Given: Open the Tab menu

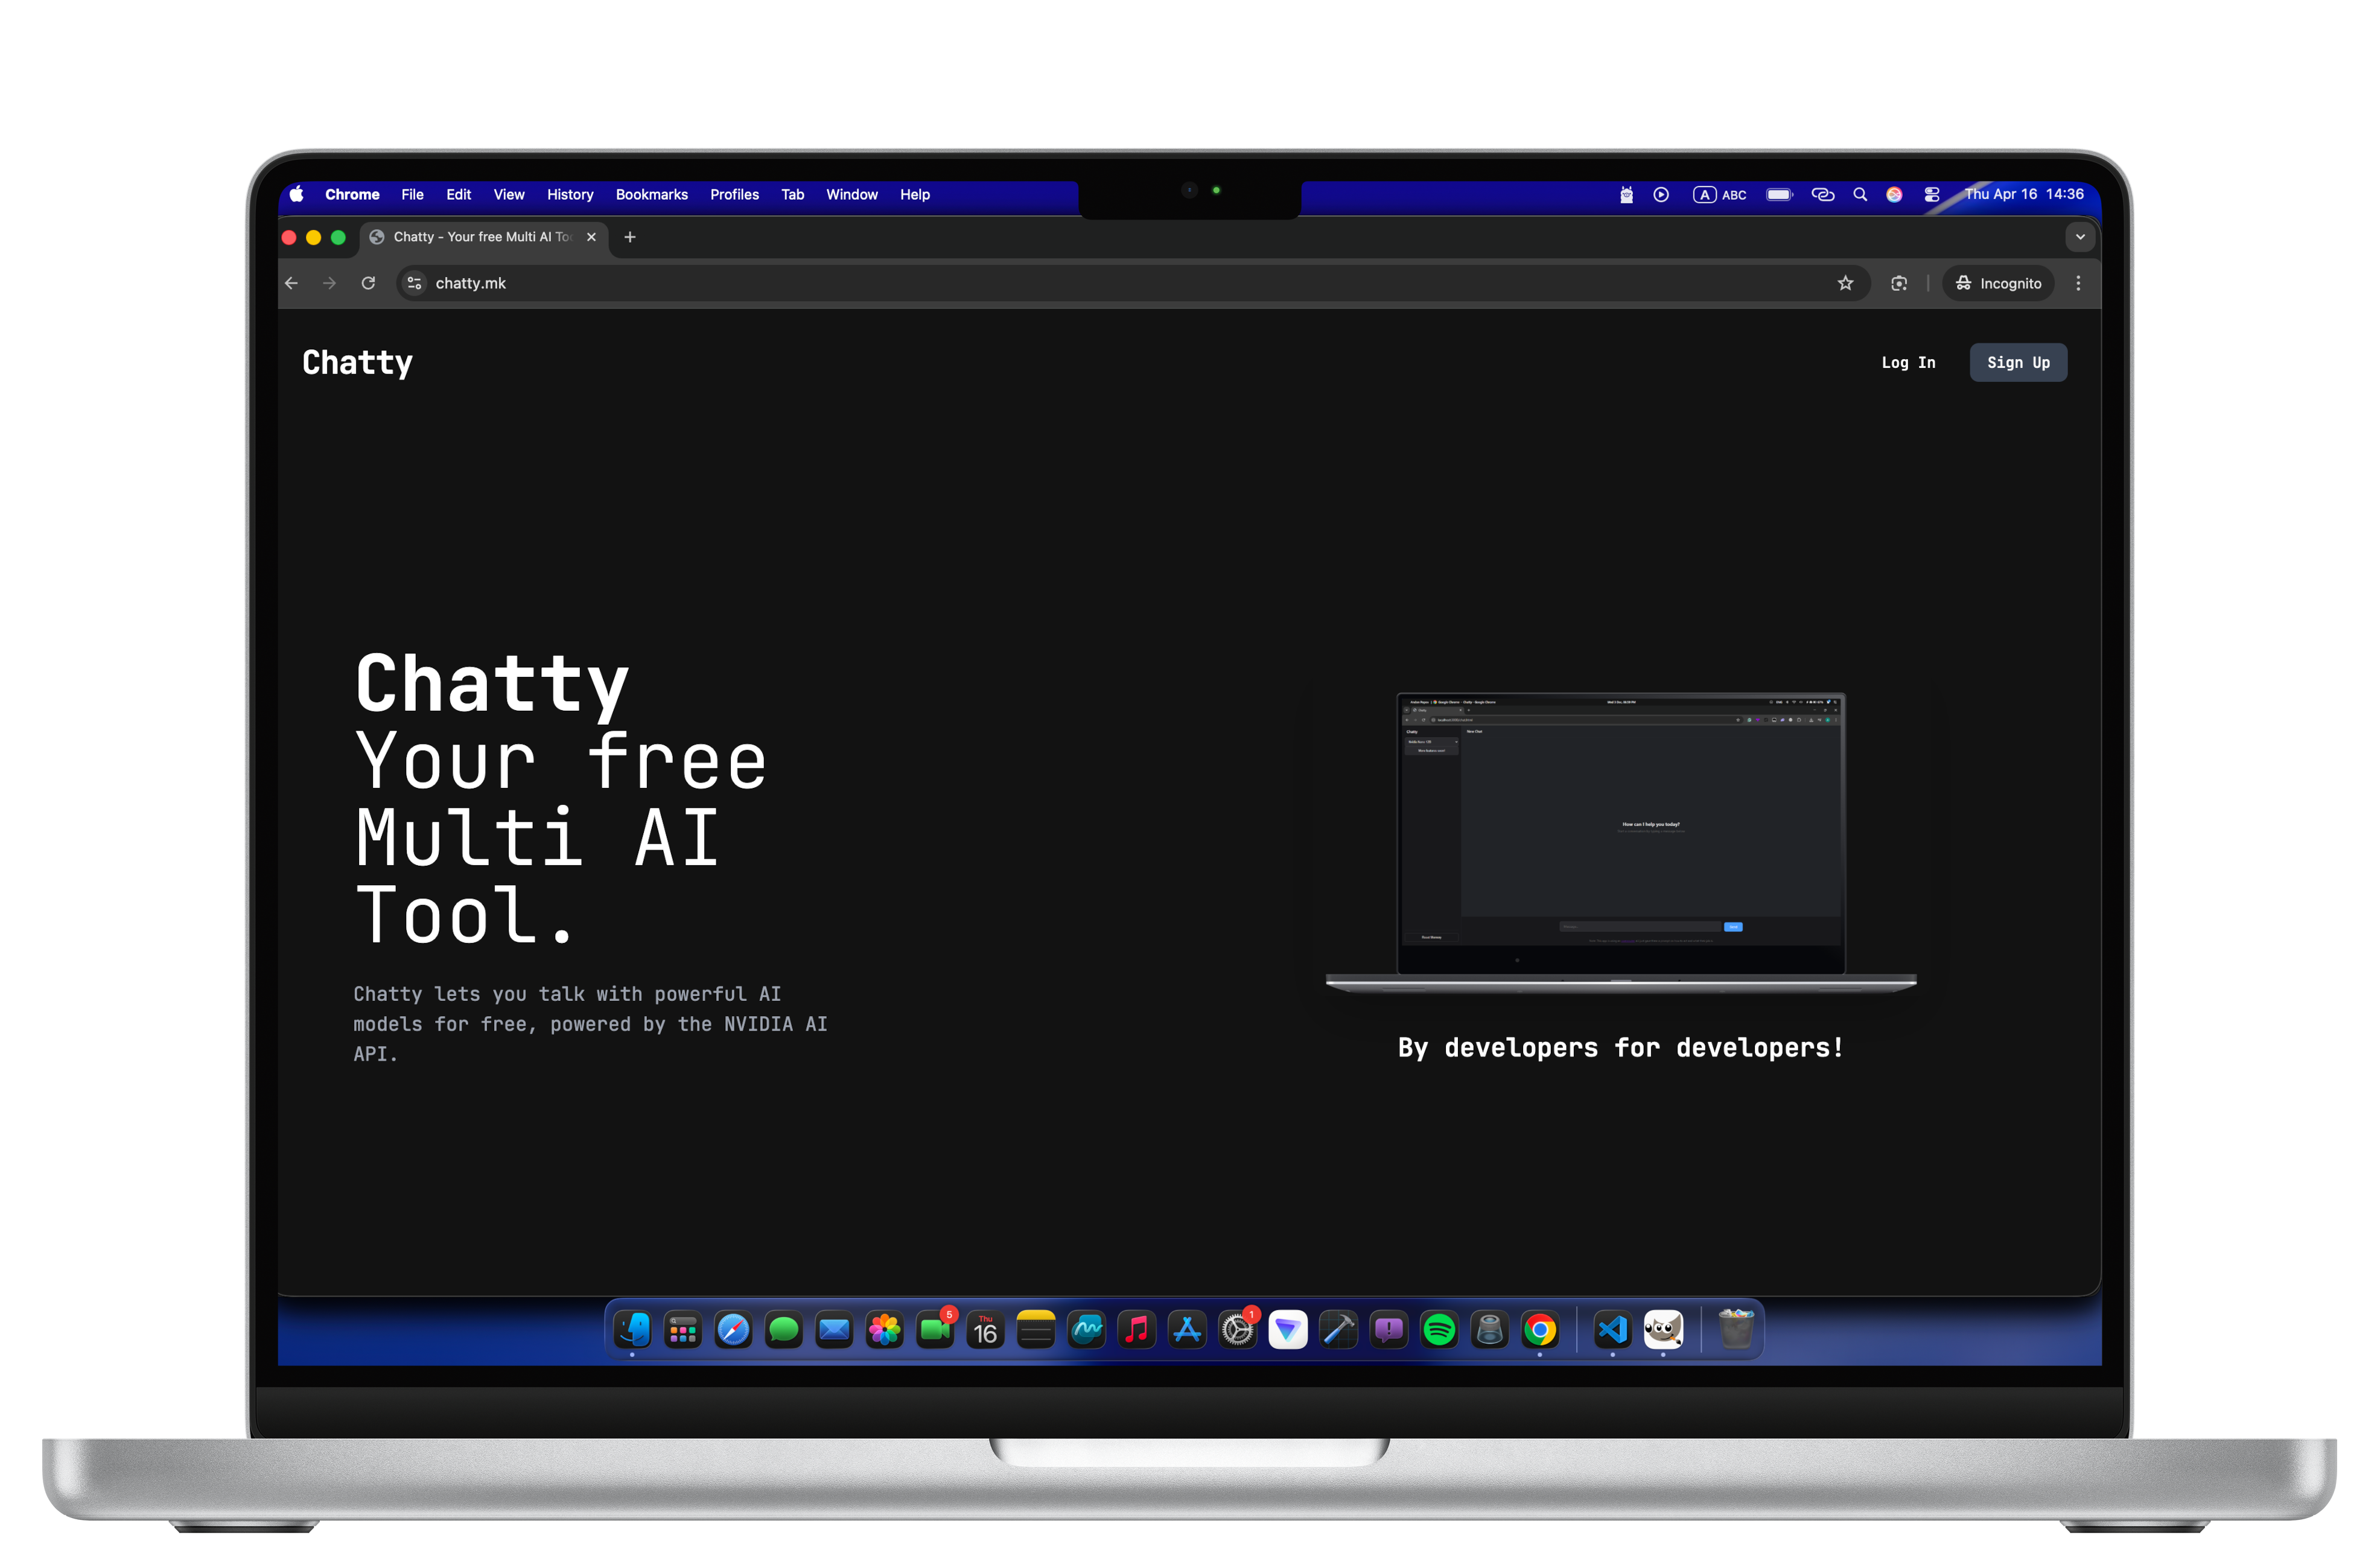Looking at the screenshot, I should click(792, 194).
